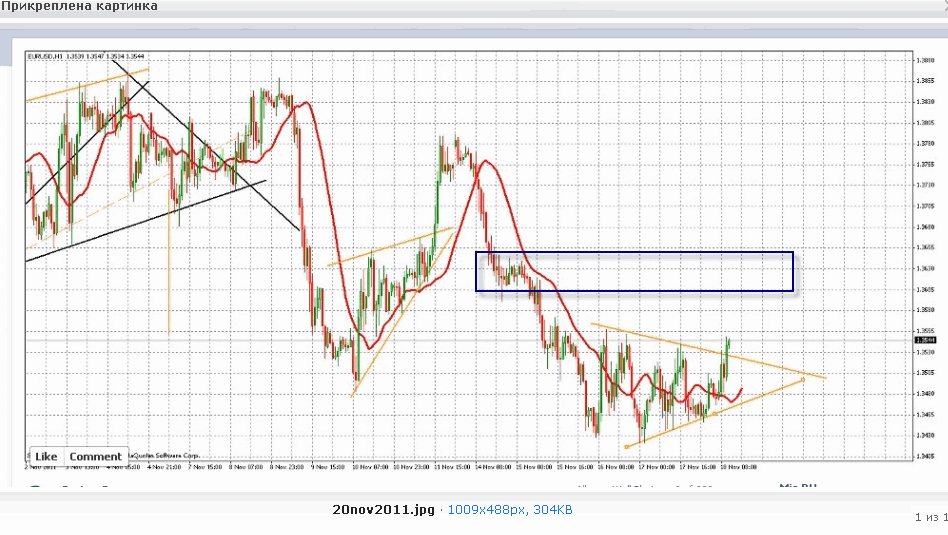Click the blue rectangle zone on the chart

(x=634, y=271)
